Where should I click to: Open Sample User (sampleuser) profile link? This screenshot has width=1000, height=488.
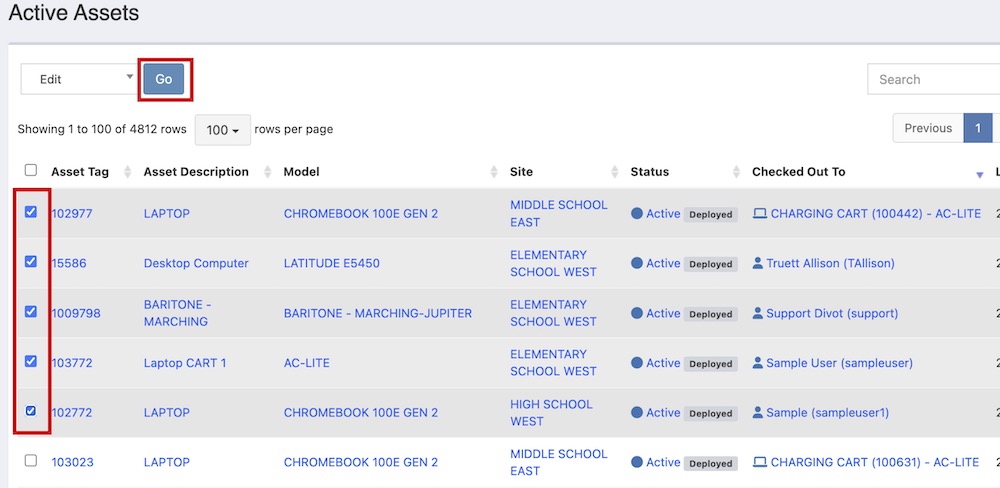838,363
